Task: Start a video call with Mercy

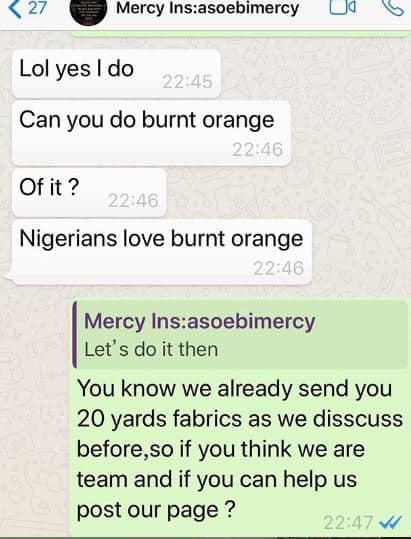Action: pyautogui.click(x=343, y=7)
